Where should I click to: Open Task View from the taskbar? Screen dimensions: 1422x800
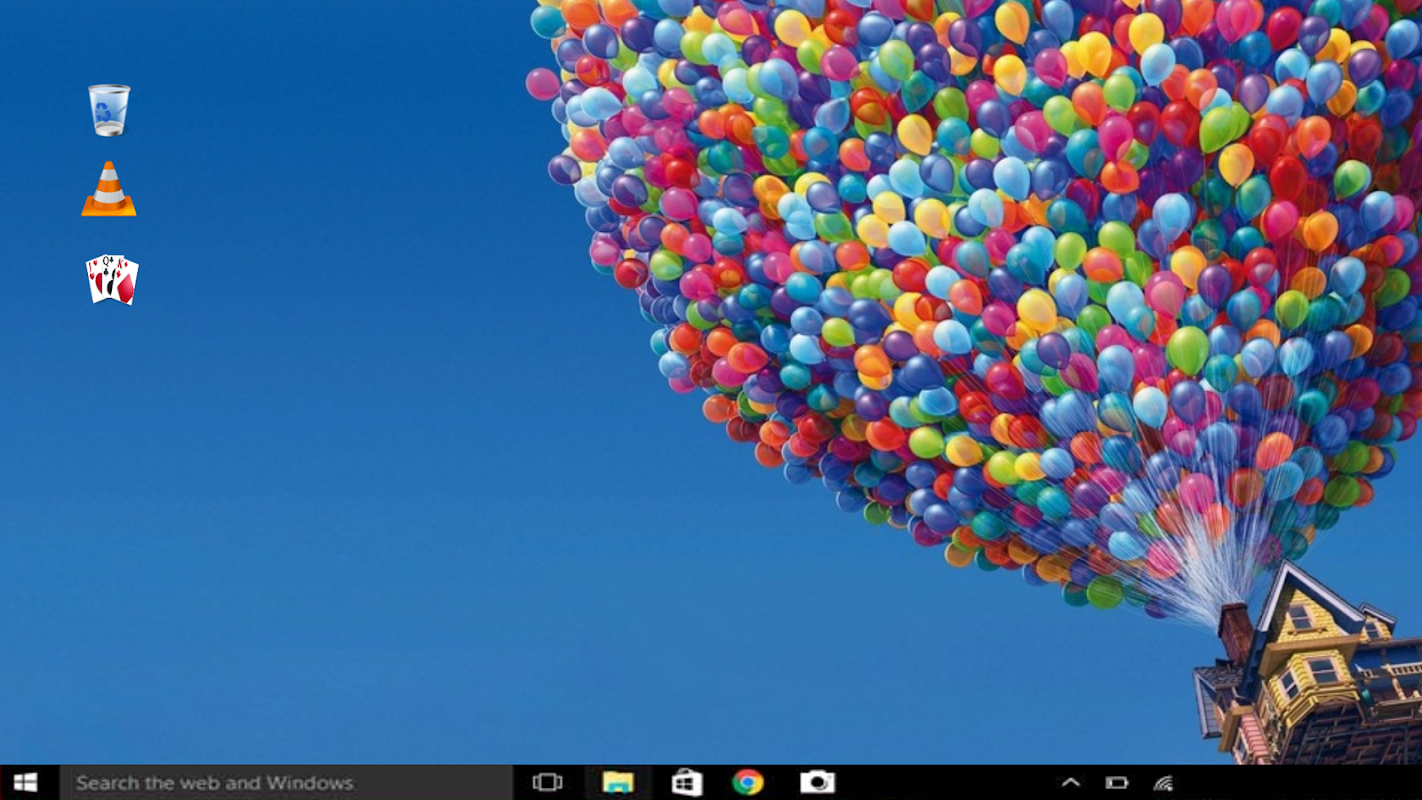click(547, 782)
